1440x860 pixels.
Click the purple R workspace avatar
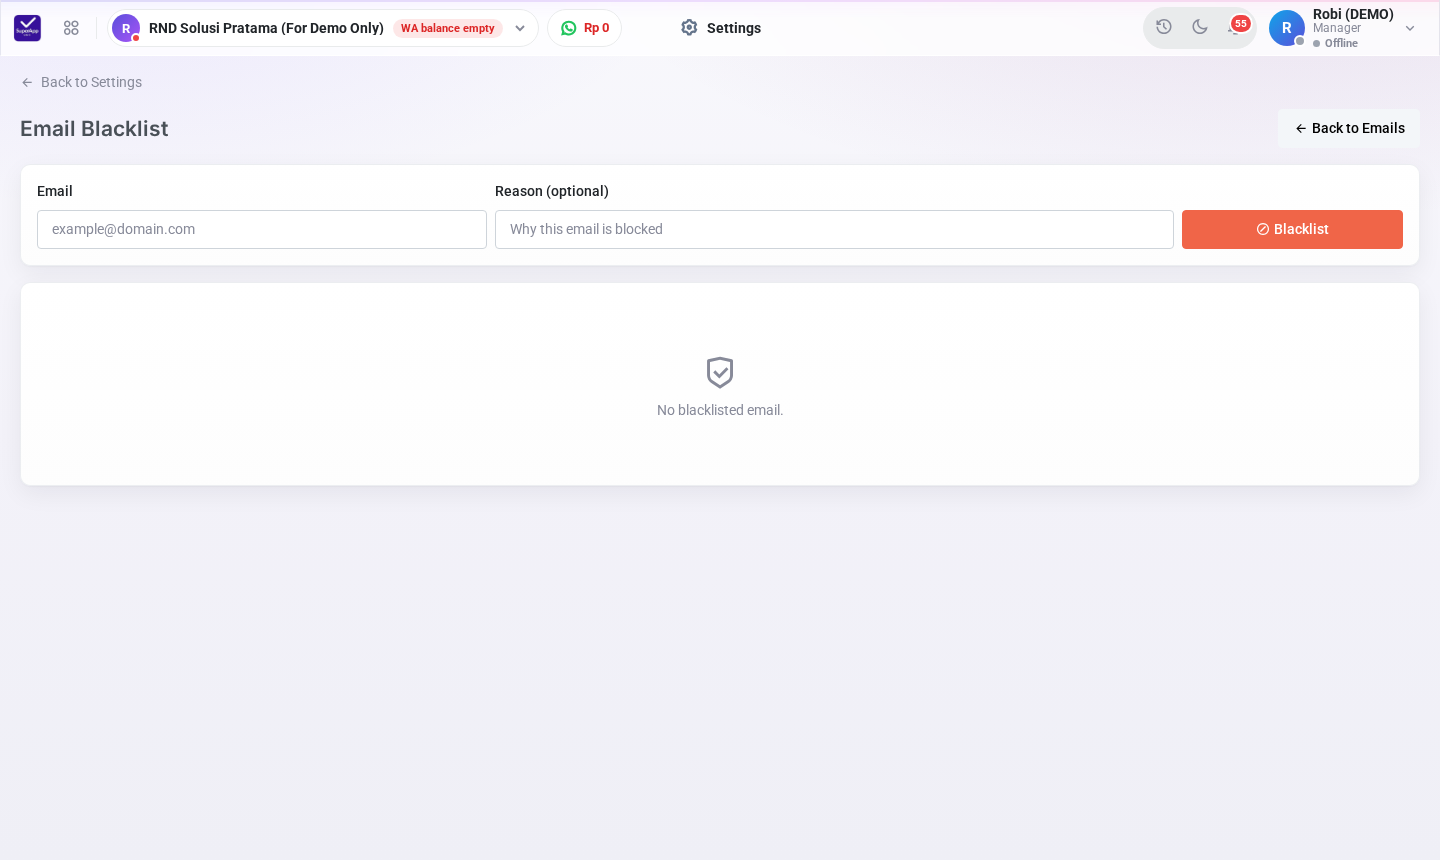coord(126,28)
